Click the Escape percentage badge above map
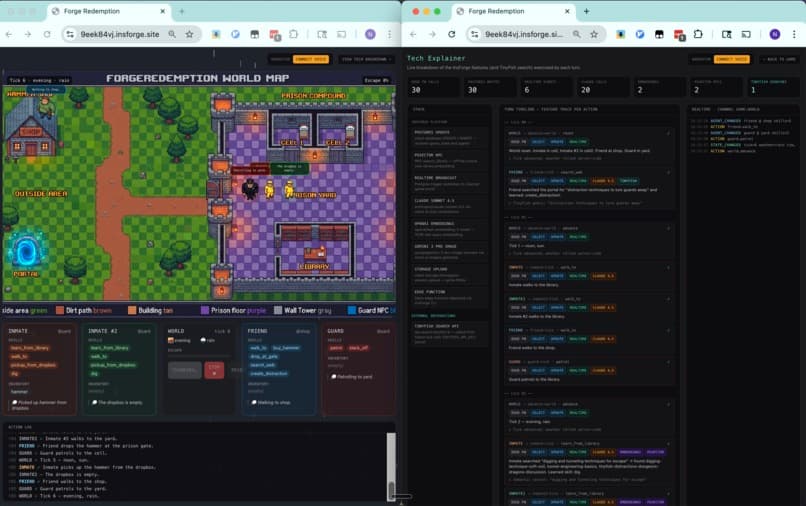The image size is (806, 506). [376, 80]
